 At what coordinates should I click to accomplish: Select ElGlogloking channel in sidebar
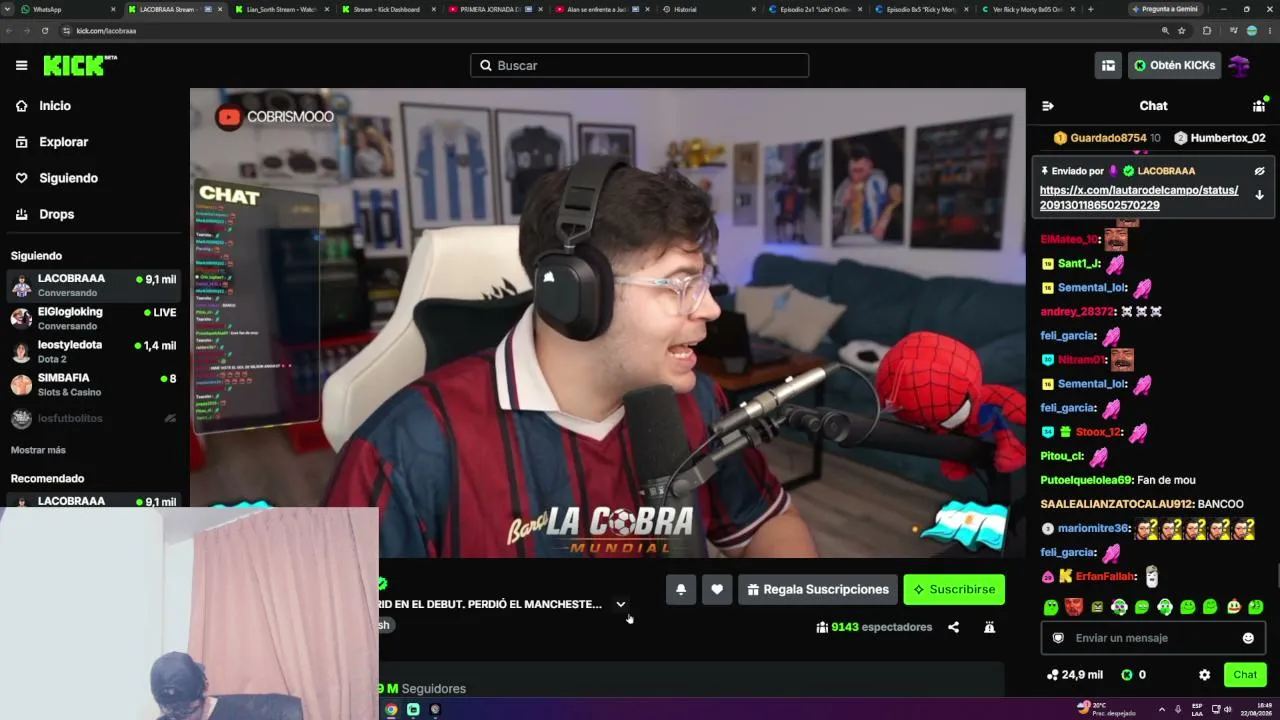pos(93,318)
